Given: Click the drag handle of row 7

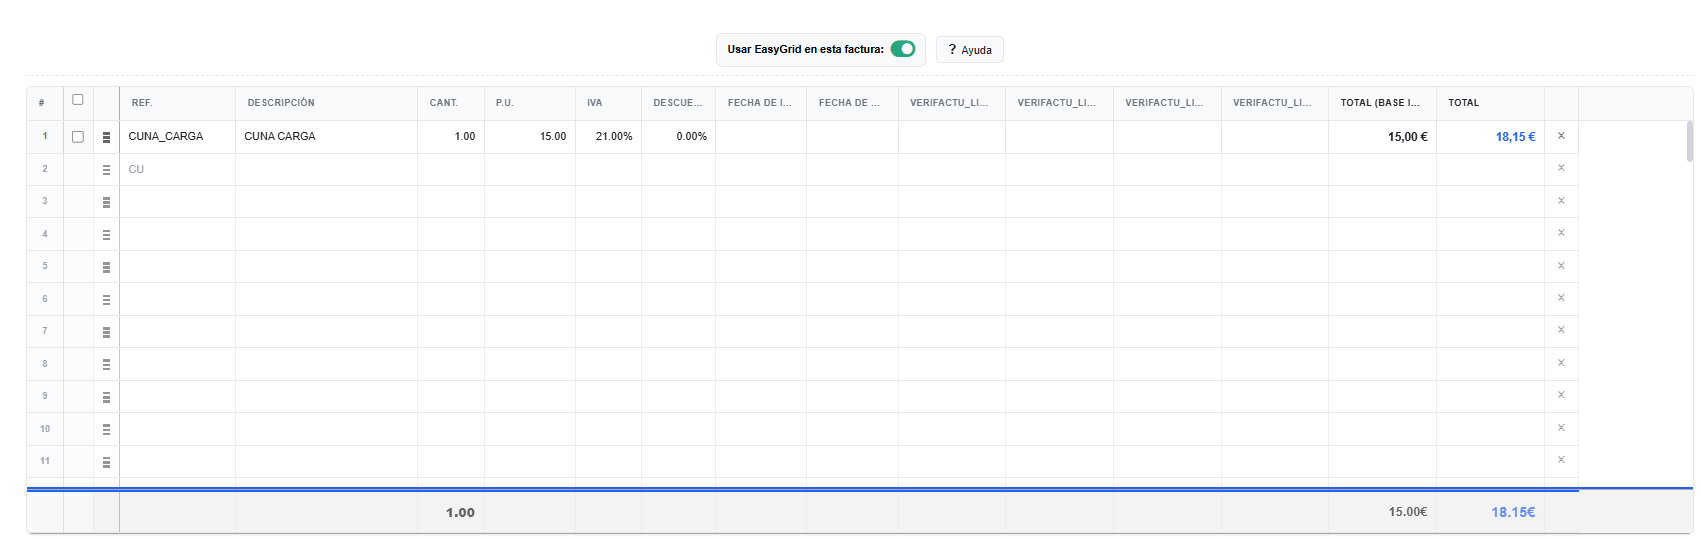Looking at the screenshot, I should (106, 332).
